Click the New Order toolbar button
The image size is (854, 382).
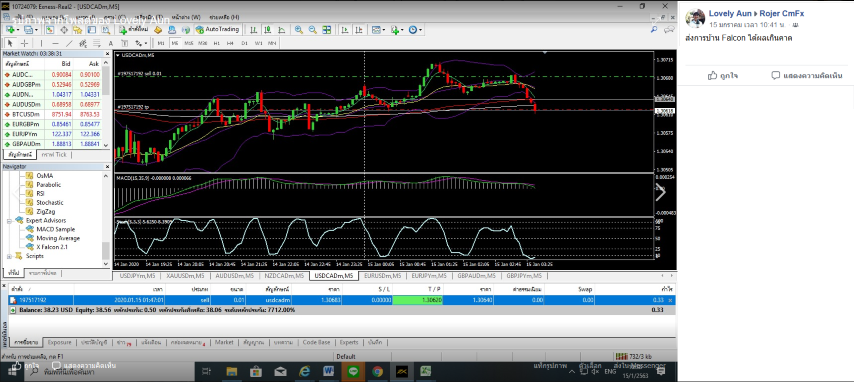coord(133,29)
